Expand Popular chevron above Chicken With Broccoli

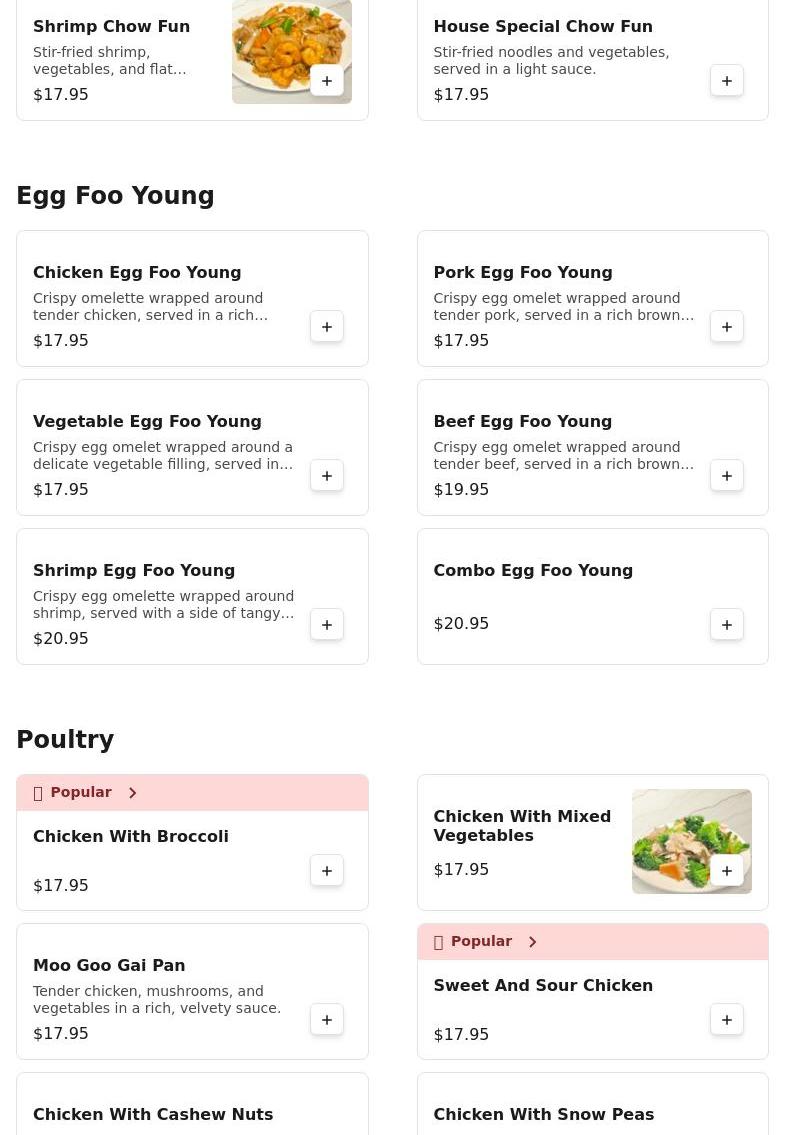[x=133, y=793]
